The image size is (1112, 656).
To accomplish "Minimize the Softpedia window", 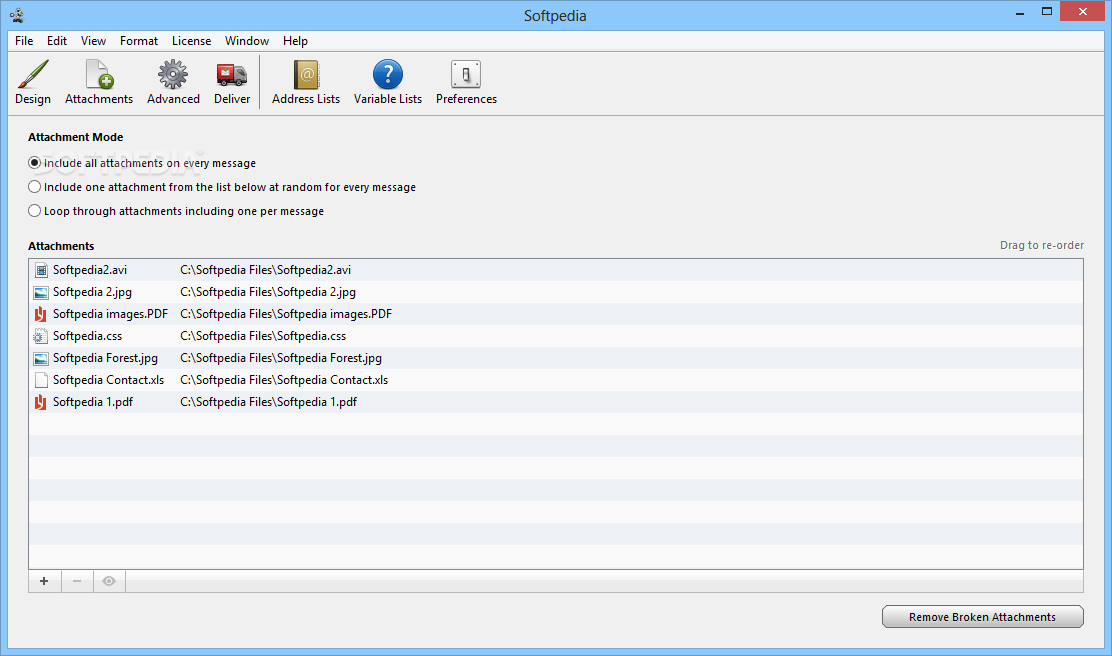I will click(1020, 12).
